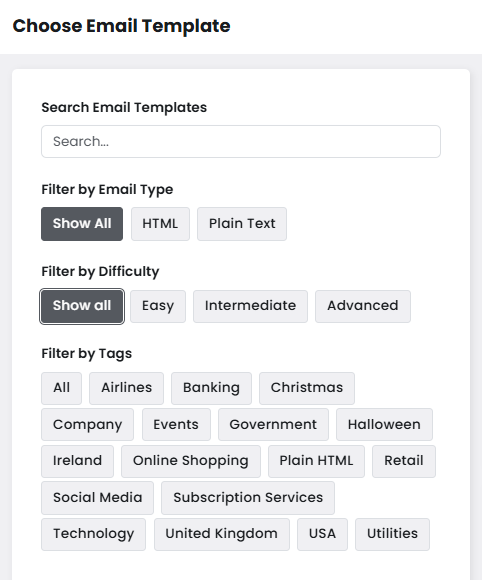Filter templates by Banking tag
Viewport: 482px width, 580px height.
211,388
